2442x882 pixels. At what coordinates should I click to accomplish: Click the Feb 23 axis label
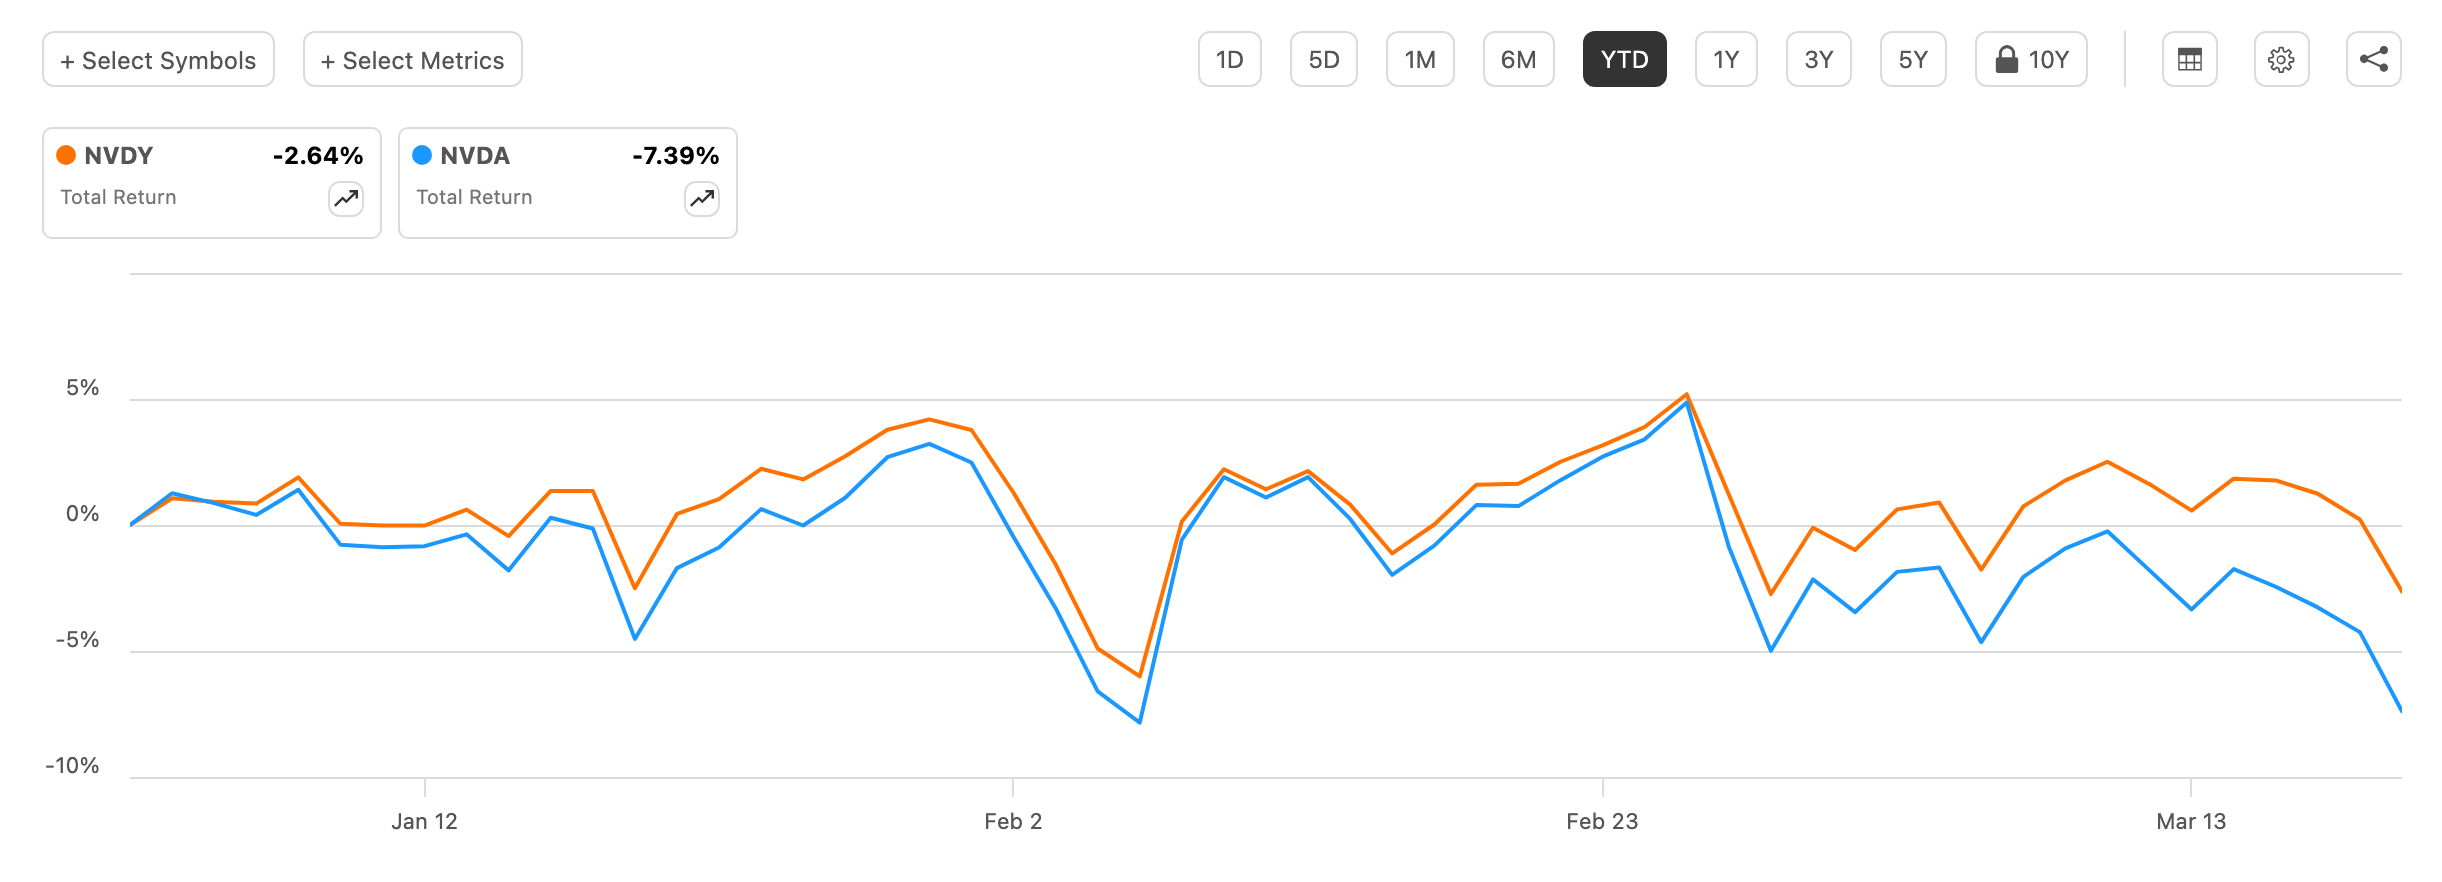click(x=1604, y=822)
